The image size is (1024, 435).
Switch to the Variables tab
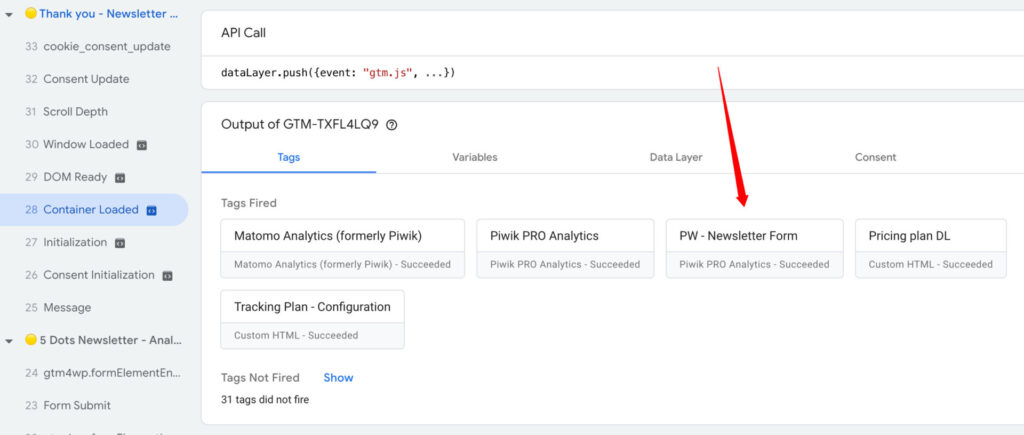click(x=474, y=157)
